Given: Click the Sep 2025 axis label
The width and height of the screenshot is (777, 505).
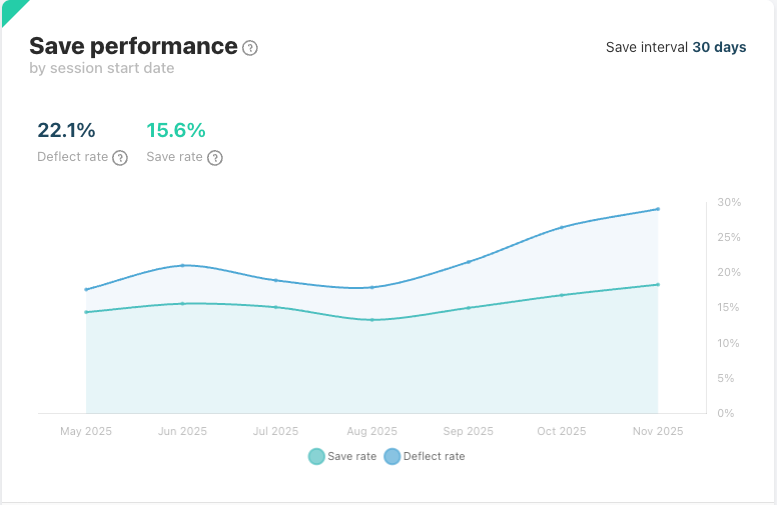Looking at the screenshot, I should (467, 431).
